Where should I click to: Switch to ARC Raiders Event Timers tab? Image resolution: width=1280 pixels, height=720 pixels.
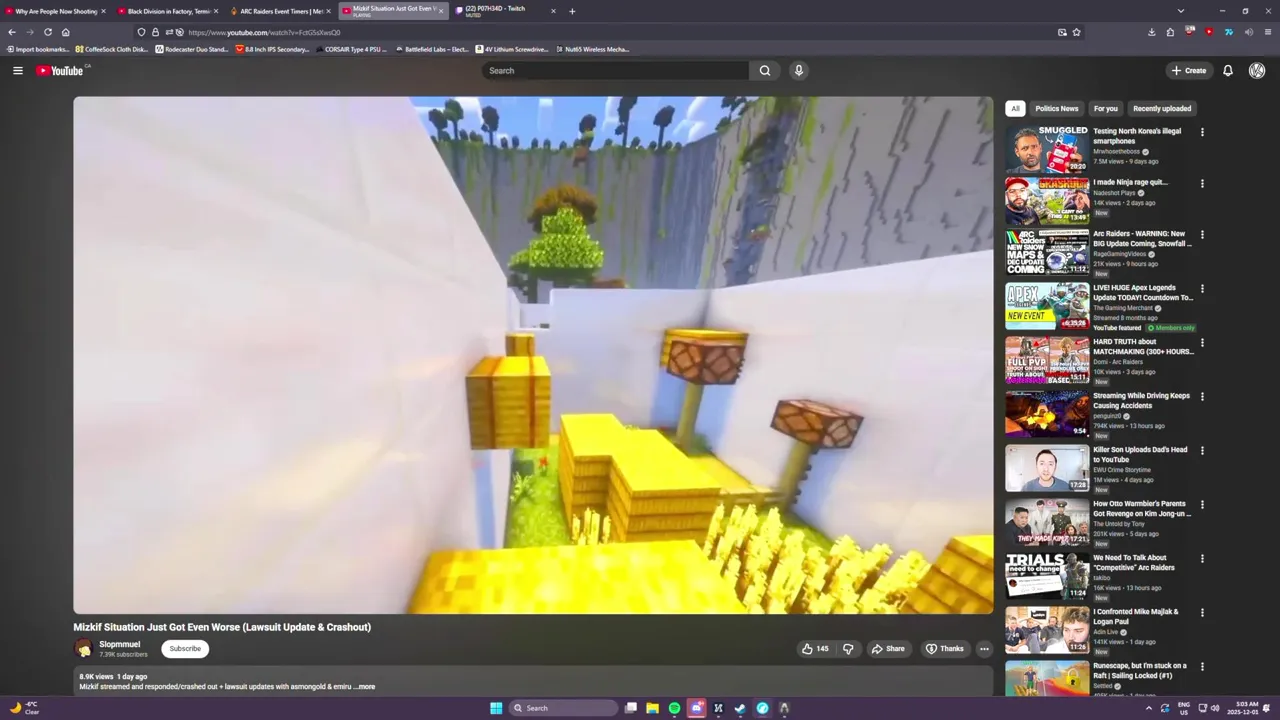click(280, 11)
